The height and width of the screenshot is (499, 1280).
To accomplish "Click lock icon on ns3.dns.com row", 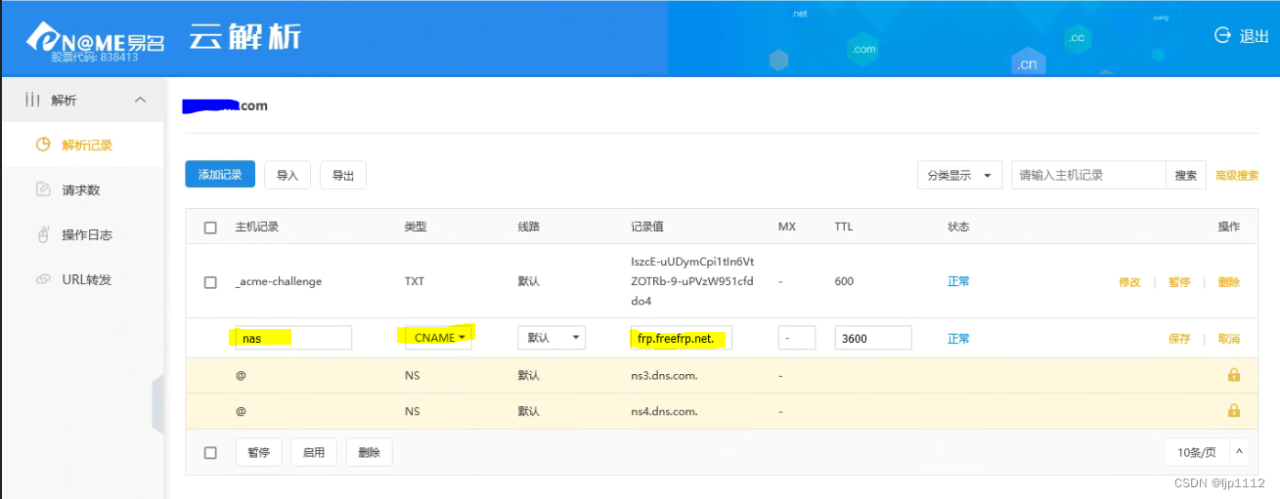I will 1233,375.
